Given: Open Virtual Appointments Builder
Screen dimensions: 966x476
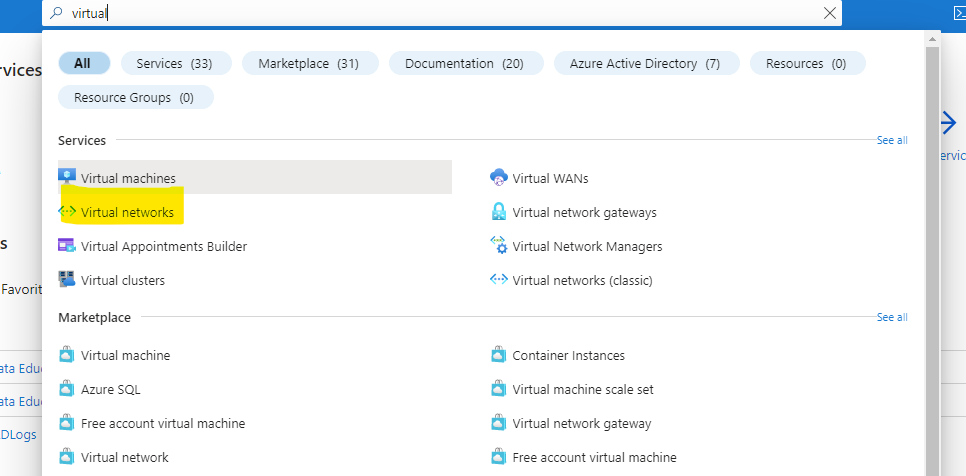Looking at the screenshot, I should click(164, 246).
